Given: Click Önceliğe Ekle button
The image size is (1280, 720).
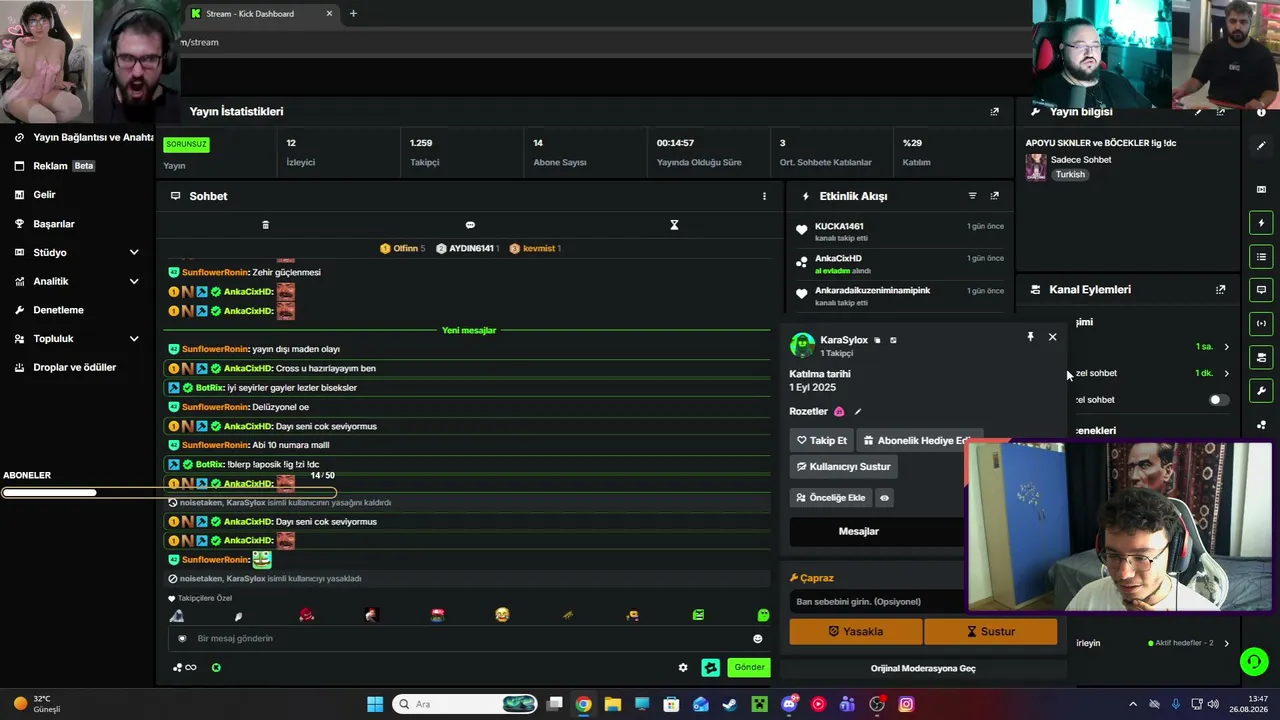Looking at the screenshot, I should pos(830,497).
